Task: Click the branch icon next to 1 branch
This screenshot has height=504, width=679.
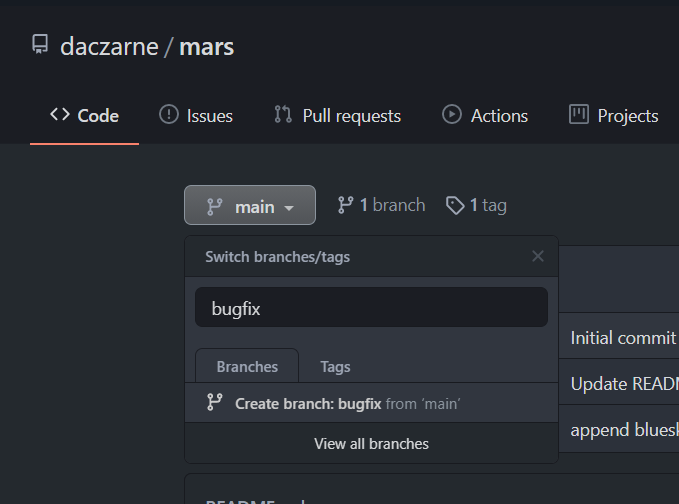Action: pyautogui.click(x=346, y=205)
